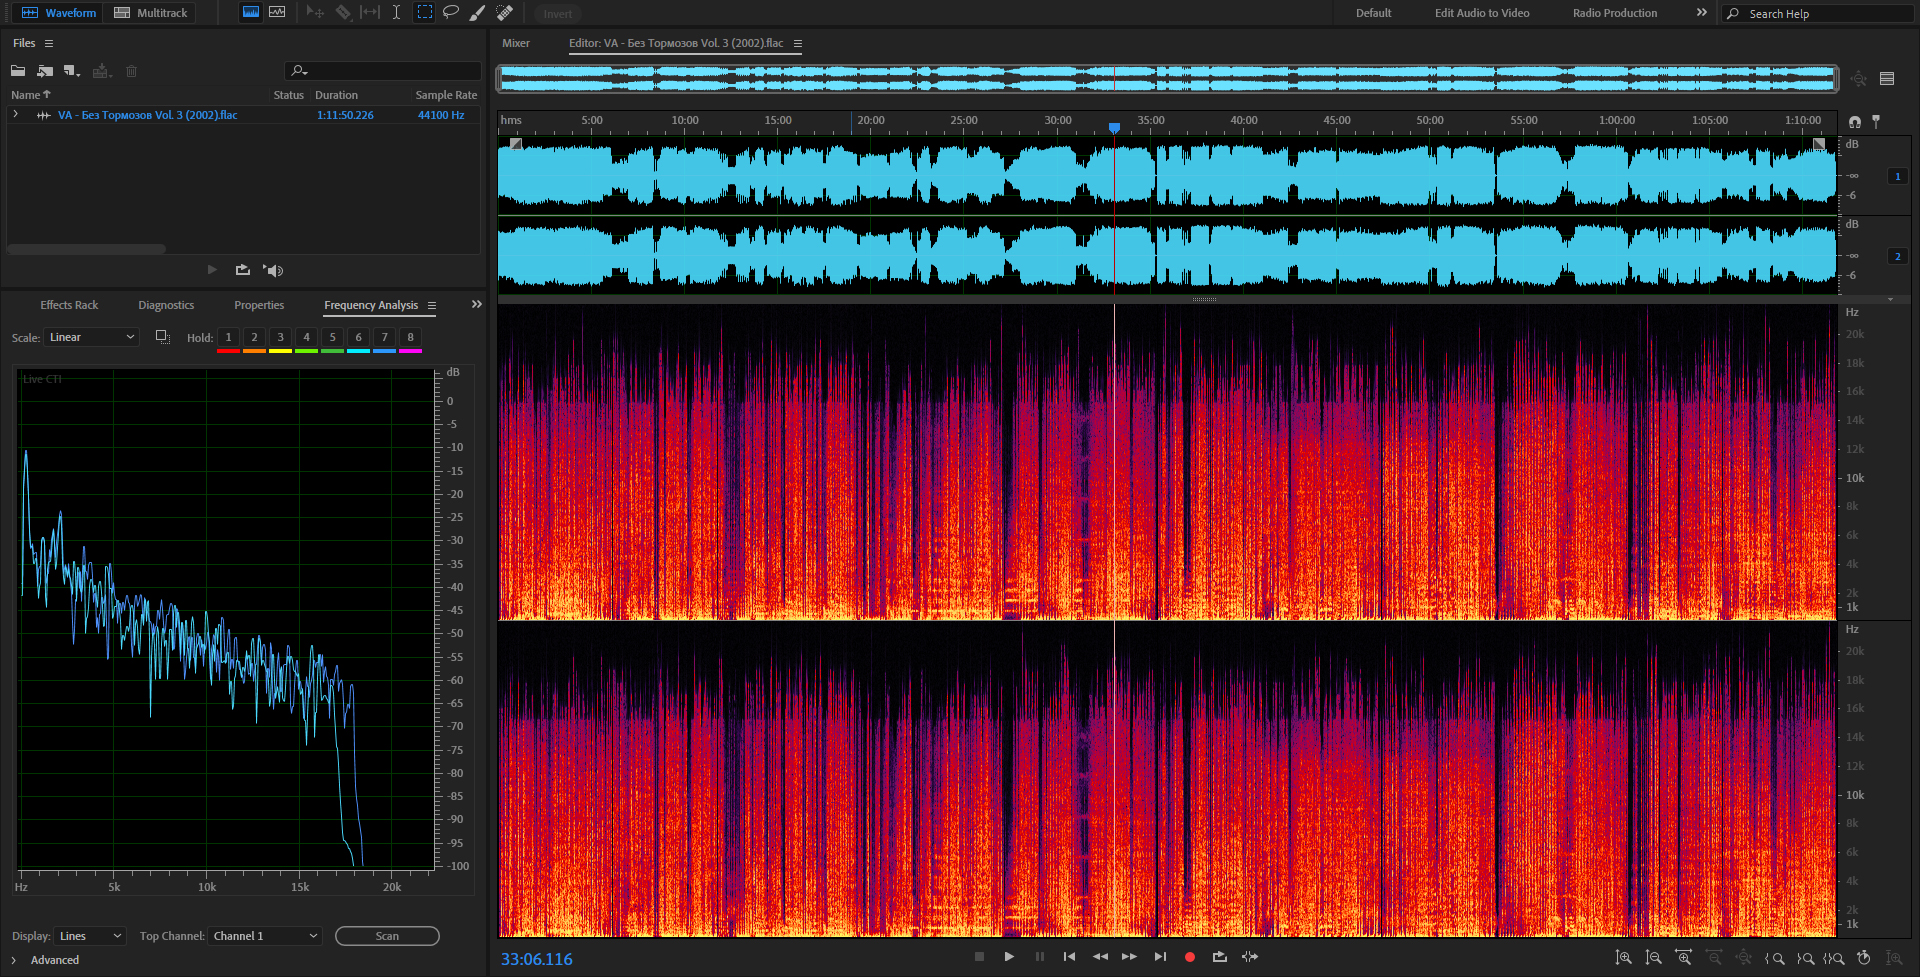Switch to Multitrack view

tap(151, 13)
